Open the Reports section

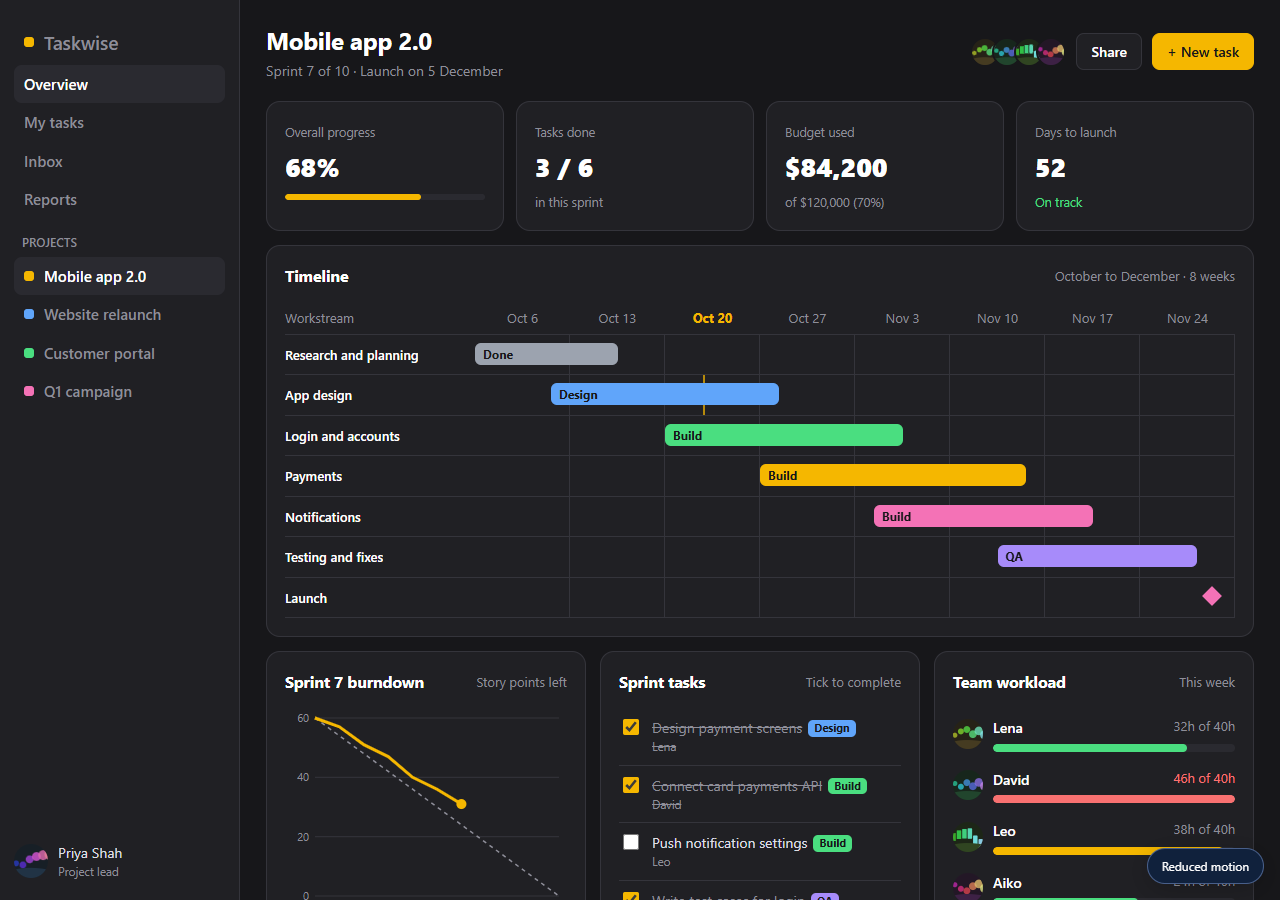pyautogui.click(x=119, y=200)
